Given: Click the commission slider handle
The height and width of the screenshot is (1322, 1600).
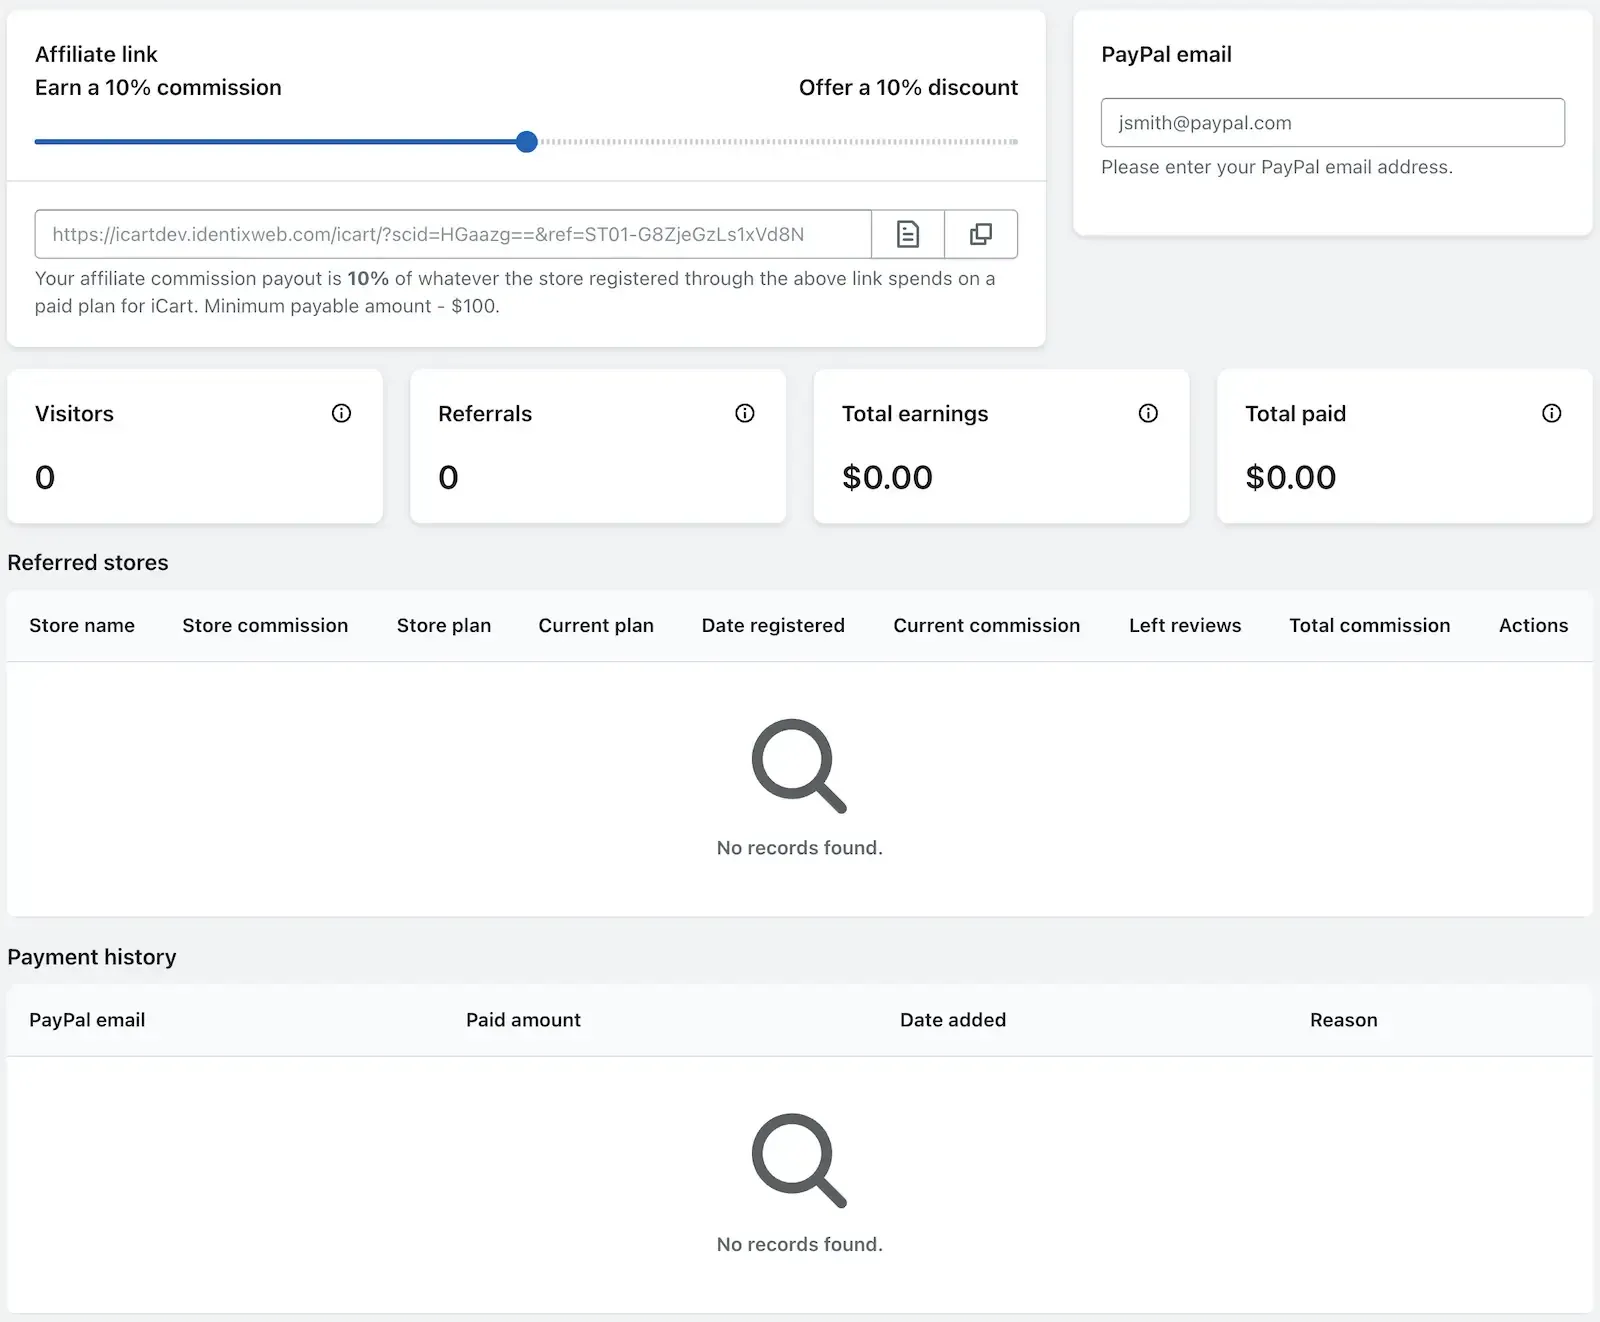Looking at the screenshot, I should coord(527,142).
